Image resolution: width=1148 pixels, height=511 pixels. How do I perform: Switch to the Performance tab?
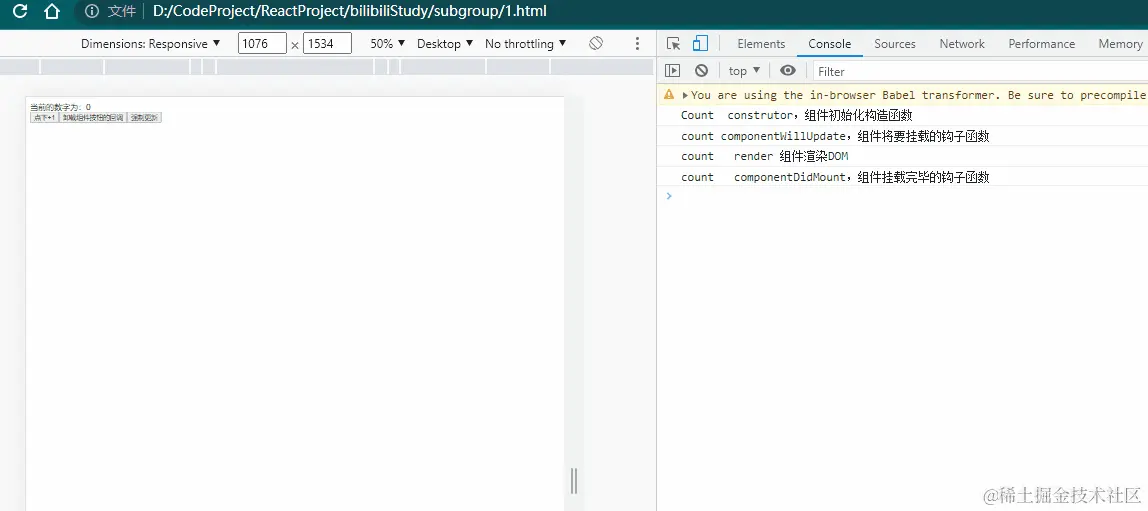[1041, 44]
